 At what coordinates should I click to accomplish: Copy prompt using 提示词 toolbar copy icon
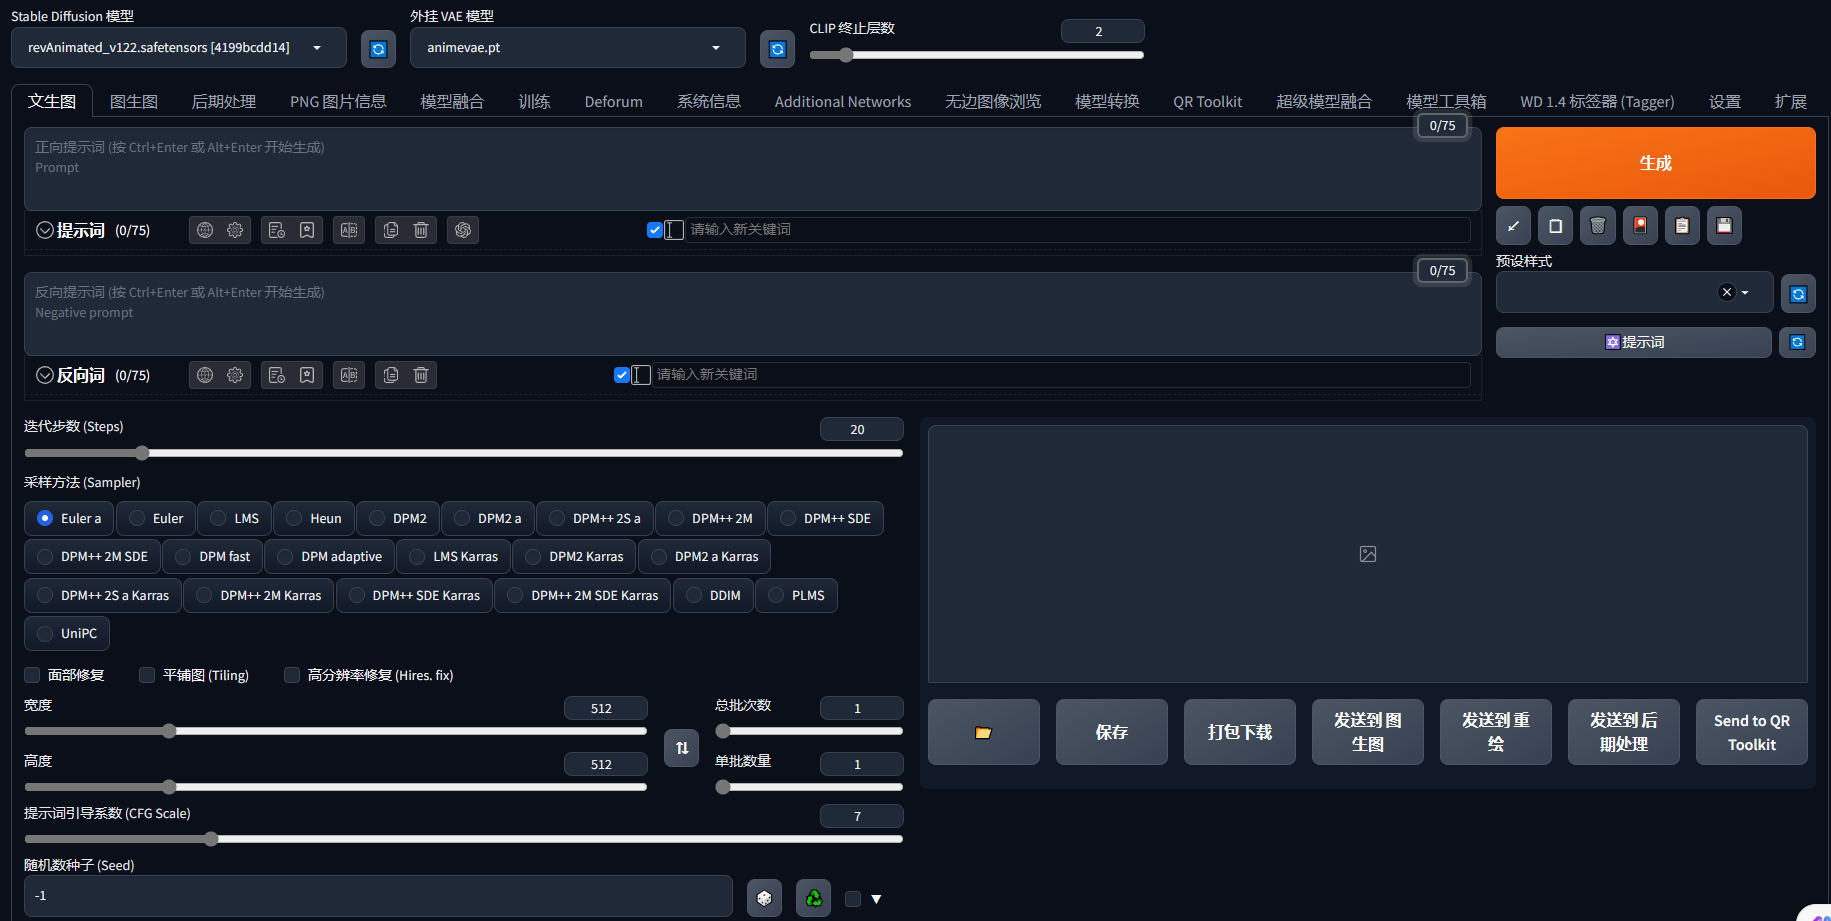(391, 230)
